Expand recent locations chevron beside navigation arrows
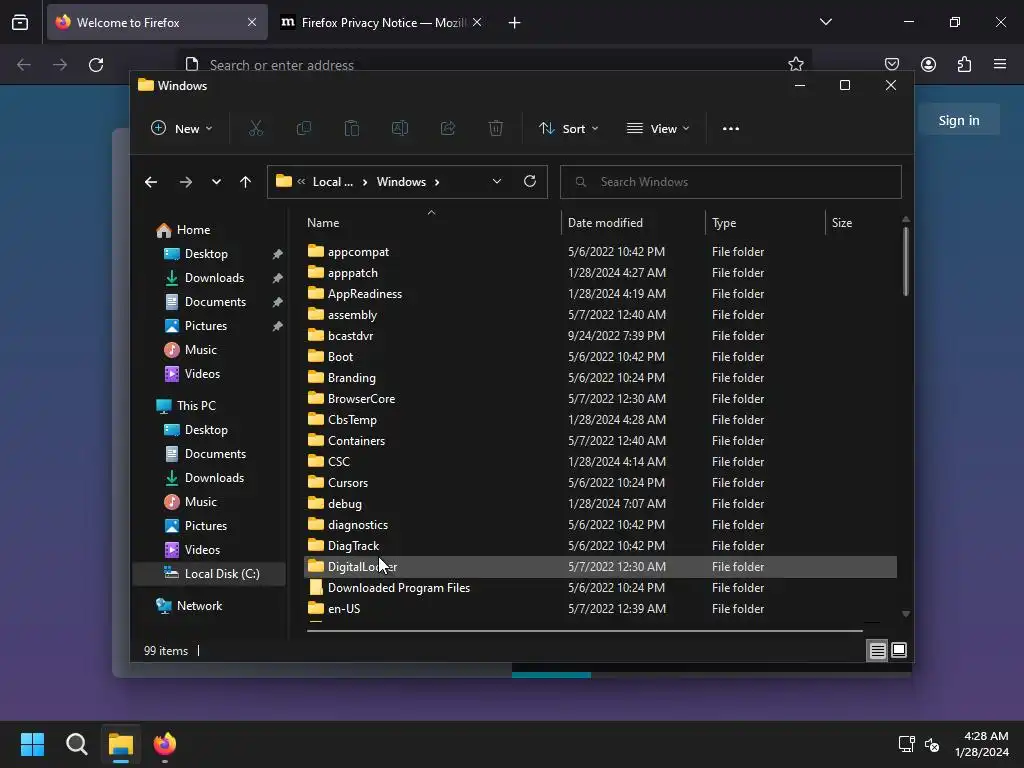 [216, 182]
